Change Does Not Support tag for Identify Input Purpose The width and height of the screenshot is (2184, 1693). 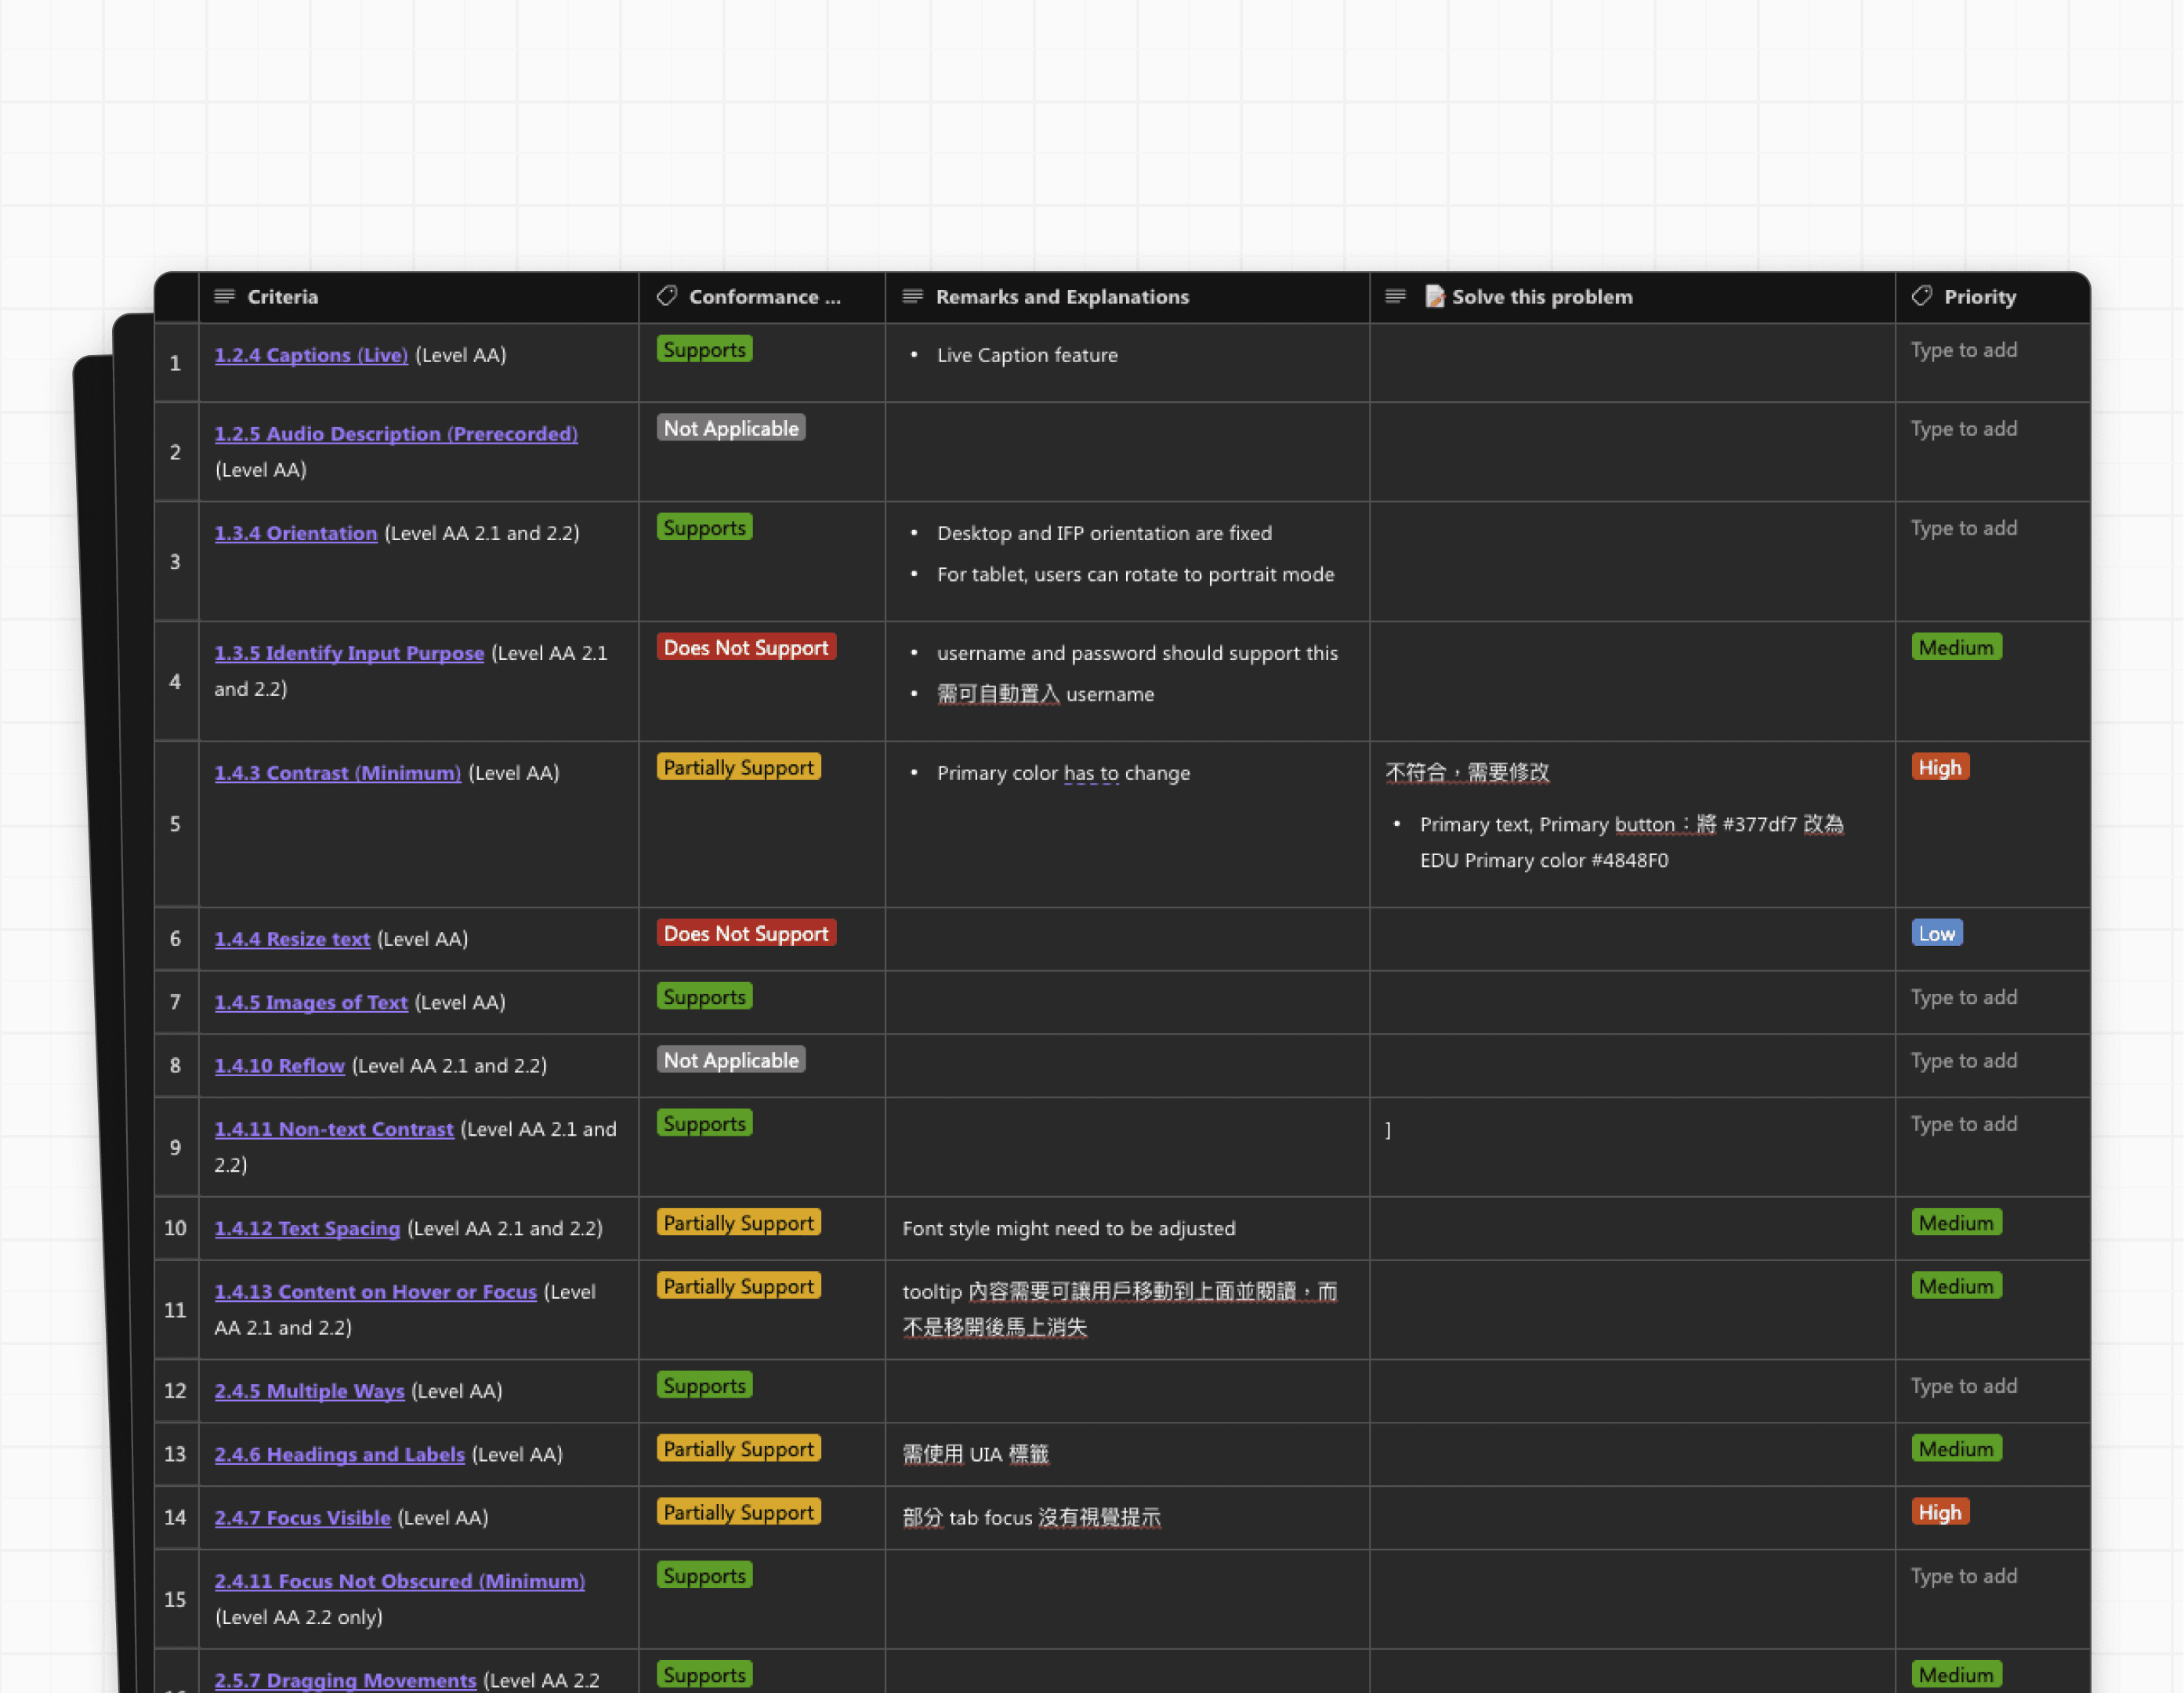(746, 647)
